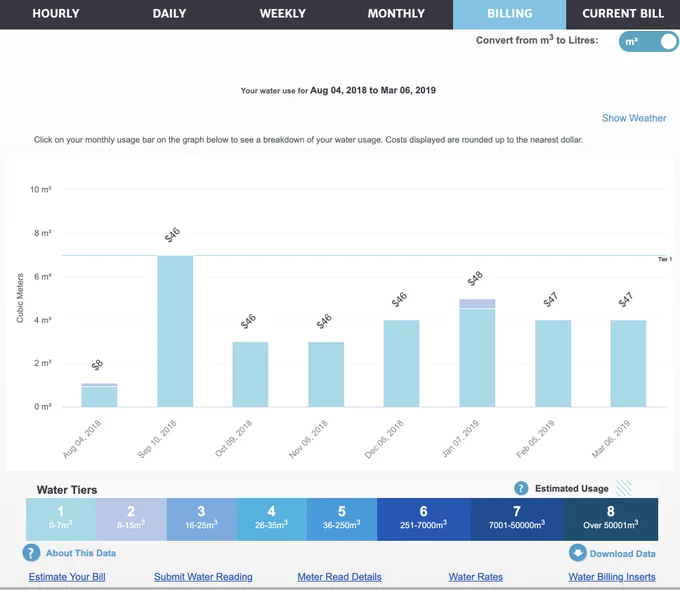
Task: Click the Download Data link text
Action: (622, 554)
